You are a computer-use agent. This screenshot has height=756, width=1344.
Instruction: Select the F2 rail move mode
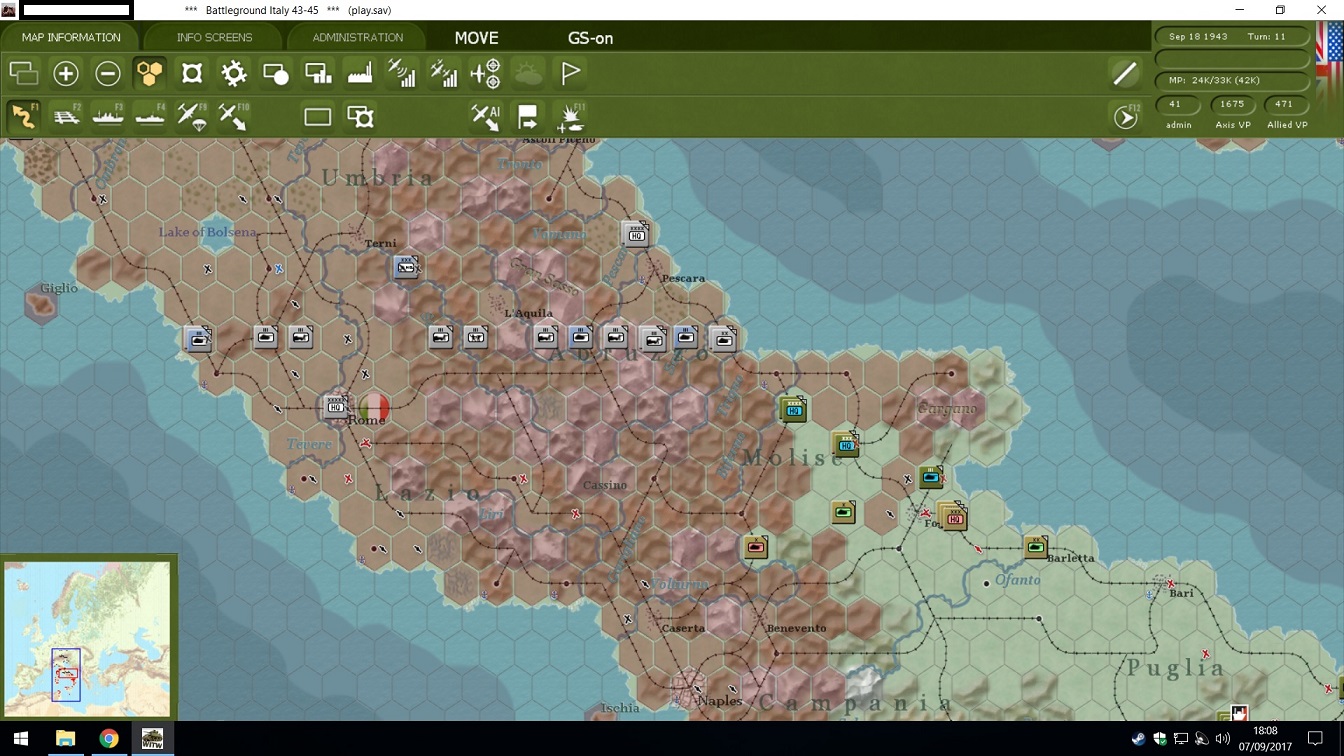tap(66, 116)
